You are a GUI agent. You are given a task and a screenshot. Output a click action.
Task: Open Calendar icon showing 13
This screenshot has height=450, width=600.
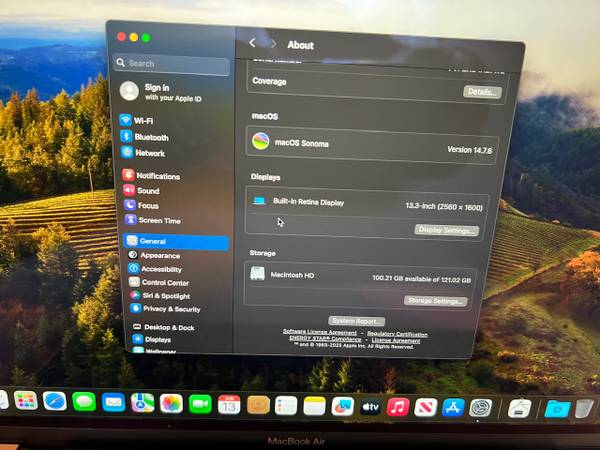click(229, 405)
